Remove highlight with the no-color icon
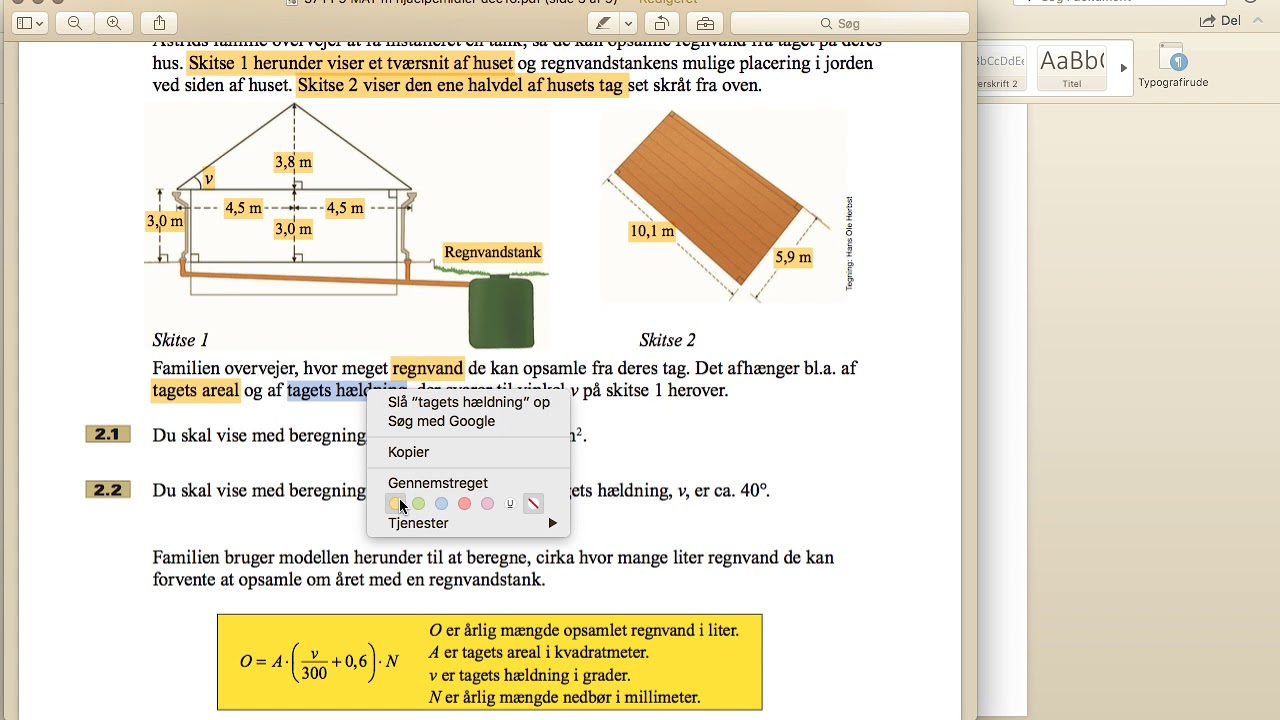1280x720 pixels. (x=533, y=504)
